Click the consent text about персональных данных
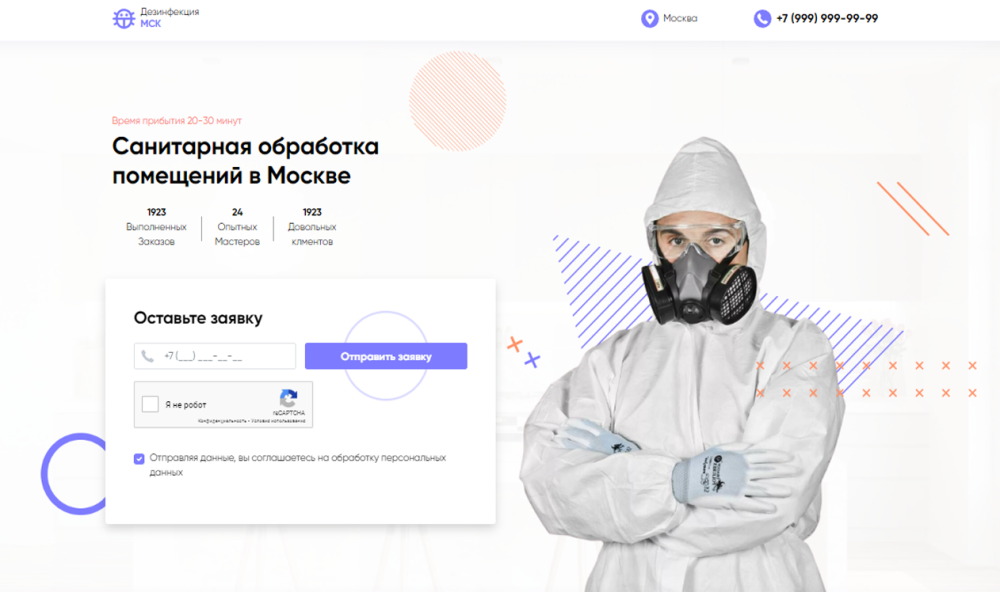The height and width of the screenshot is (592, 1000). (297, 465)
